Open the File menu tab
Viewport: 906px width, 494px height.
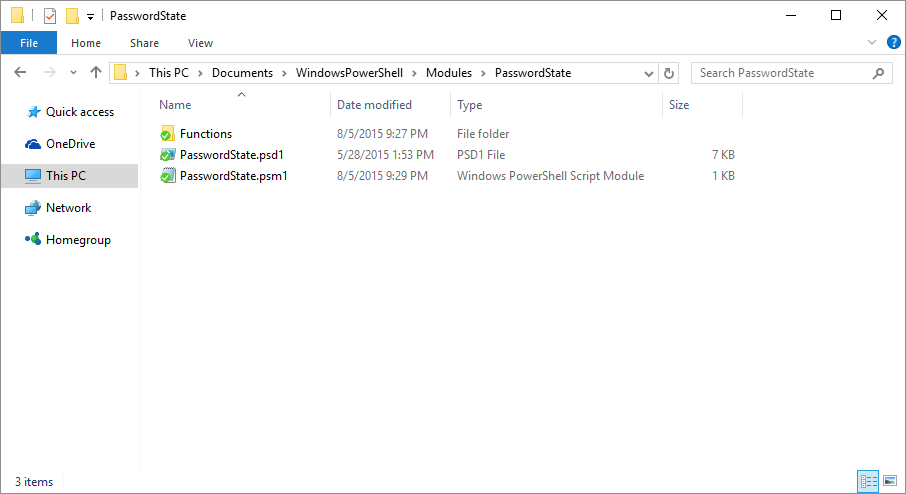[x=29, y=43]
